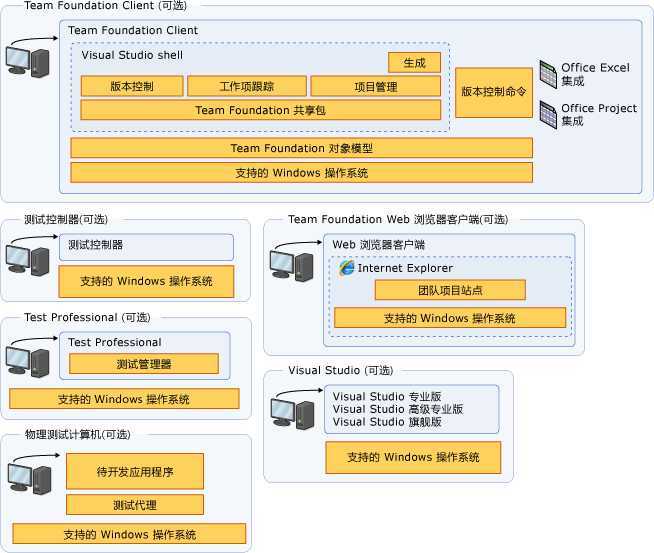Click Windows 操作系统 bar under Test Professional
Screen dimensions: 654x553
pos(124,399)
